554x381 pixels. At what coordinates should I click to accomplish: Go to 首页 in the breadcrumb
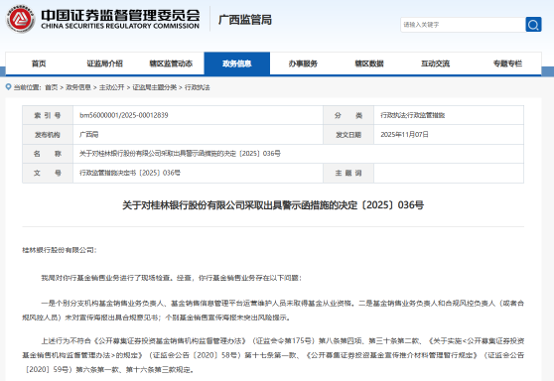click(52, 87)
